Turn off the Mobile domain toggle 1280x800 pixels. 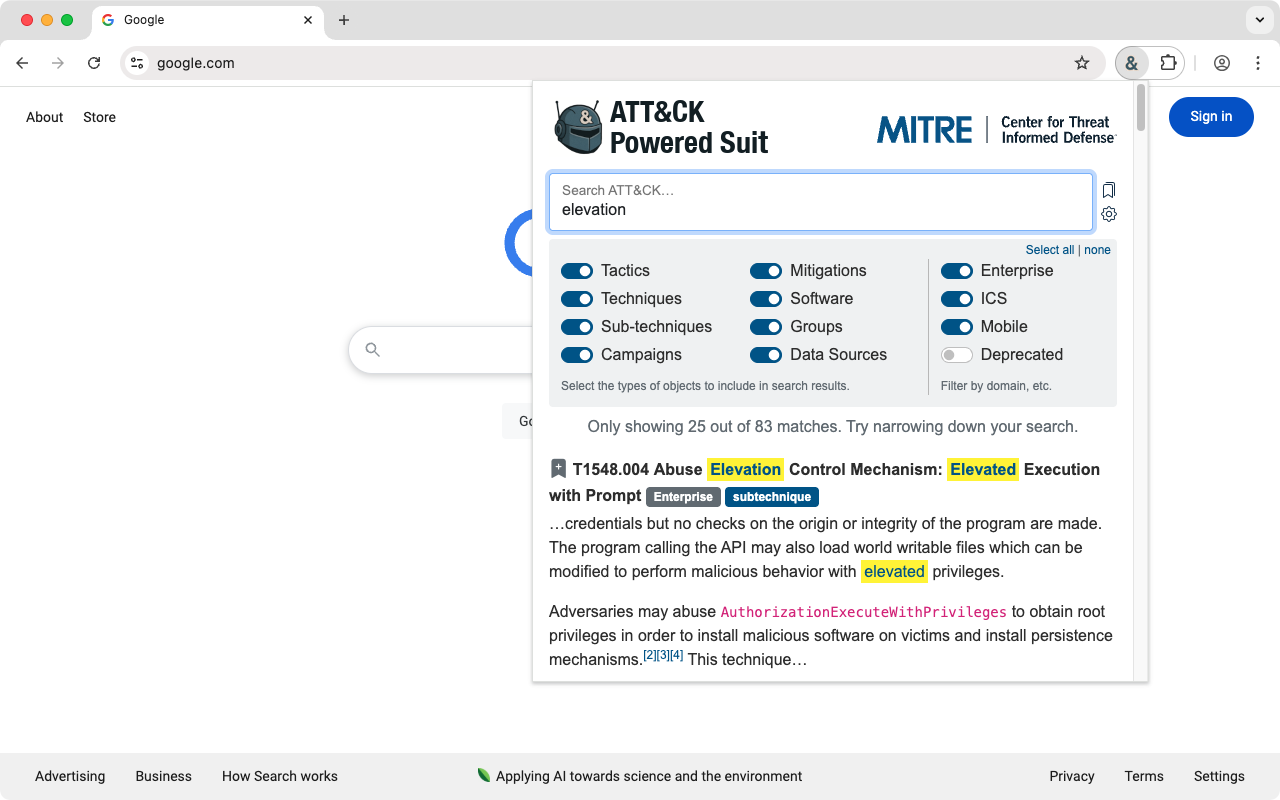tap(957, 326)
